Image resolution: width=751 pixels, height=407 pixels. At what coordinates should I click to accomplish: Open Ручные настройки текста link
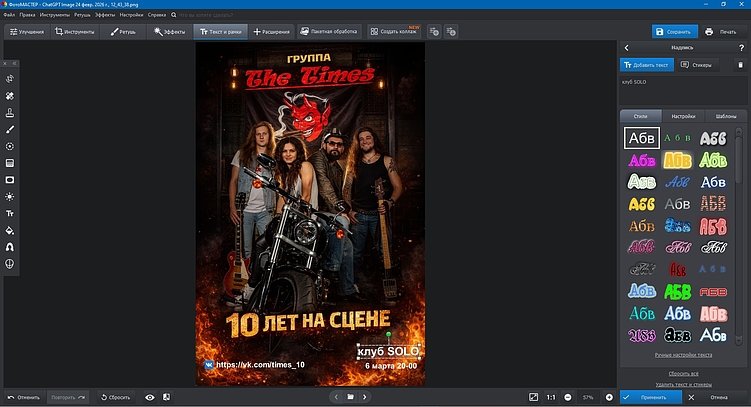point(683,355)
